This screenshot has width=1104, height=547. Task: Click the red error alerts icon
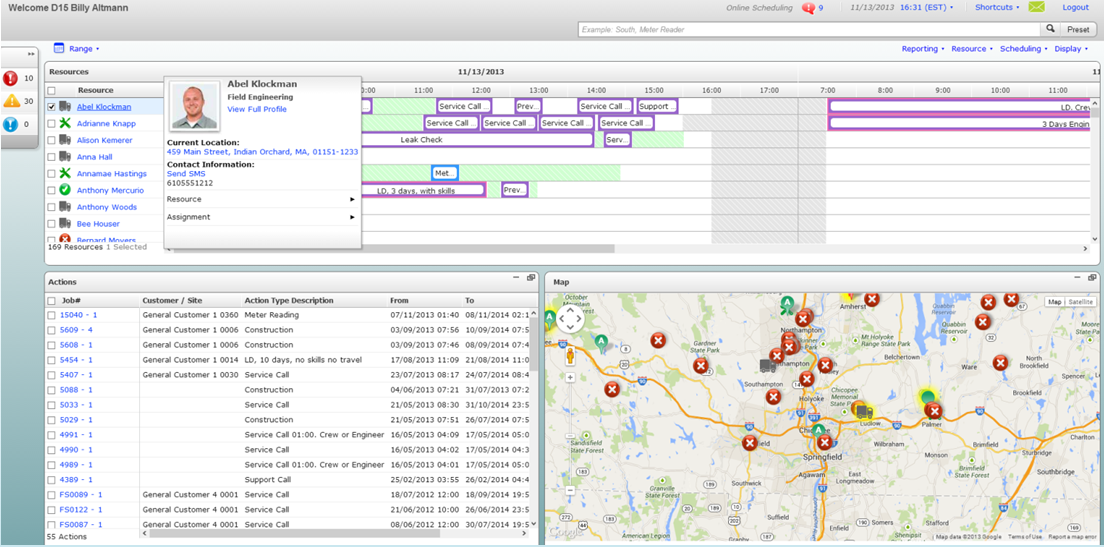pos(11,78)
